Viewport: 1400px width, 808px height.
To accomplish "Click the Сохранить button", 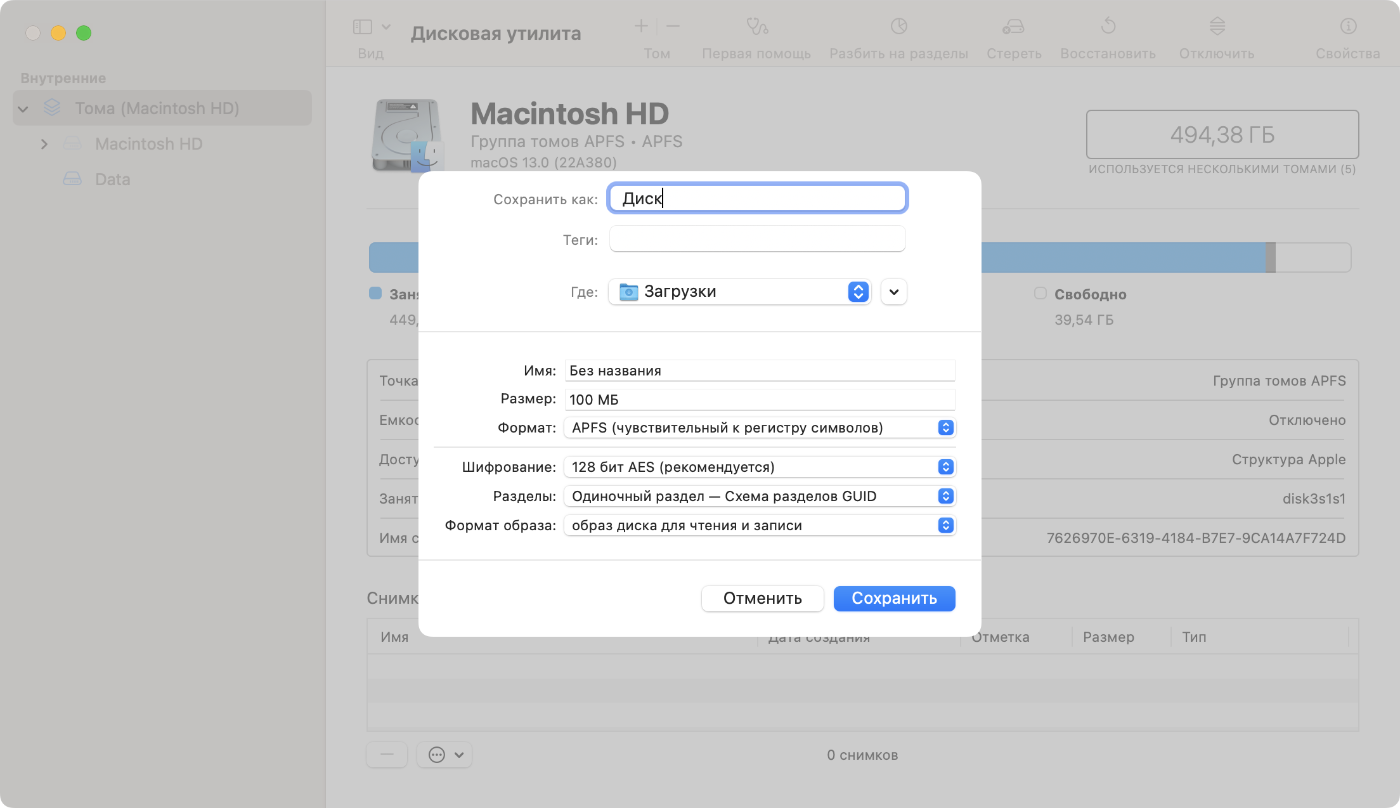I will click(894, 598).
